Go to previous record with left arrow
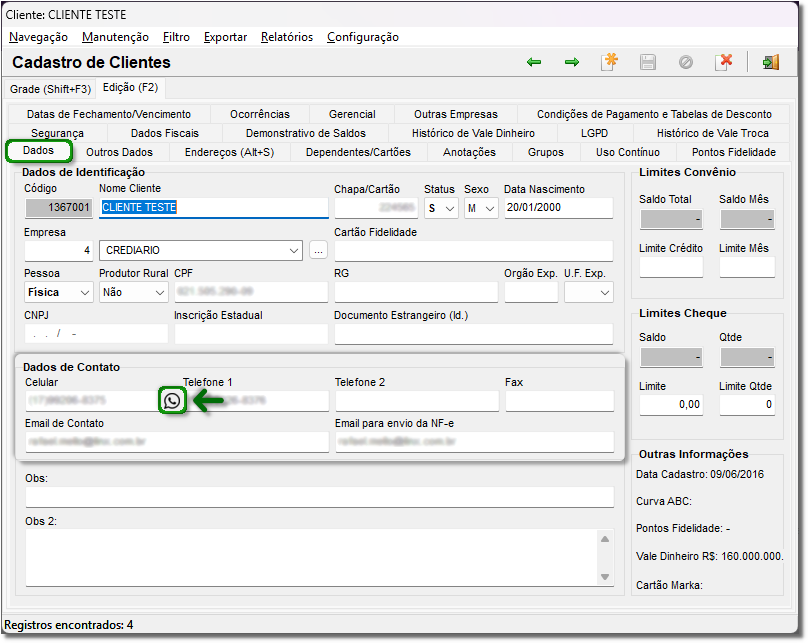The image size is (808, 643). [534, 62]
